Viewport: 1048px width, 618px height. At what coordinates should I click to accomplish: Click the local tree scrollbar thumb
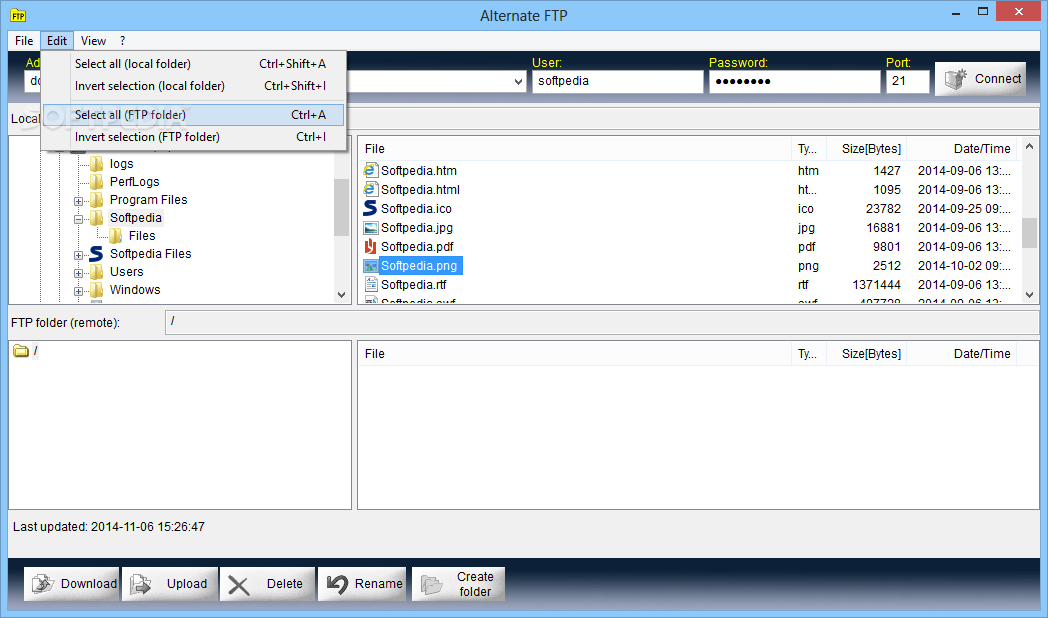pyautogui.click(x=342, y=208)
